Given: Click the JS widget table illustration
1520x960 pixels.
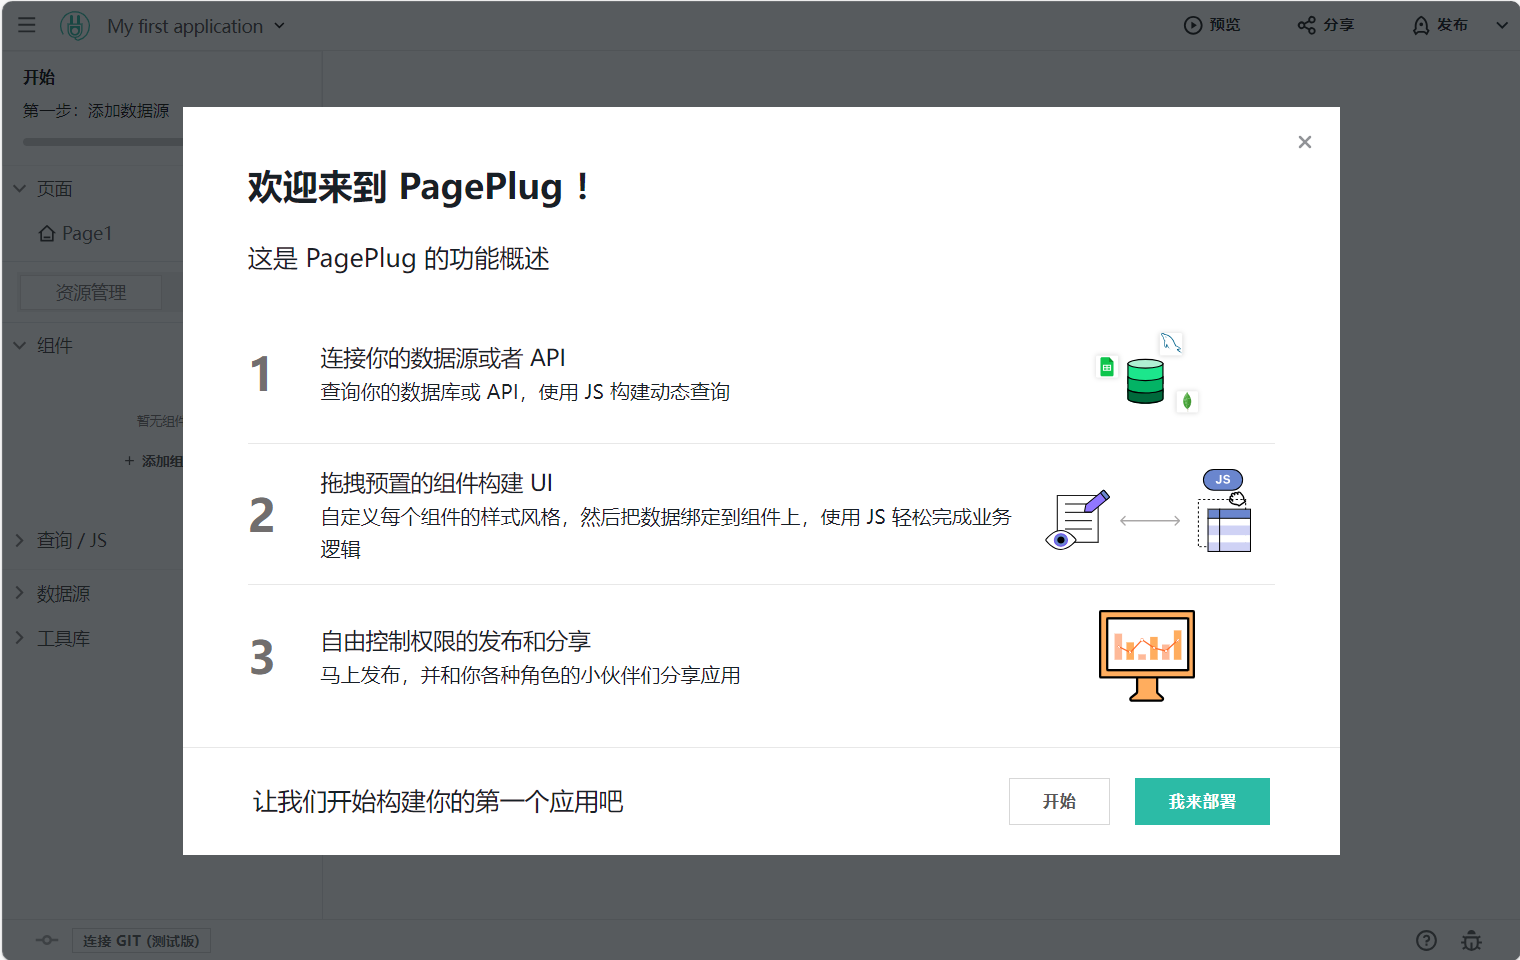Looking at the screenshot, I should pyautogui.click(x=1226, y=511).
